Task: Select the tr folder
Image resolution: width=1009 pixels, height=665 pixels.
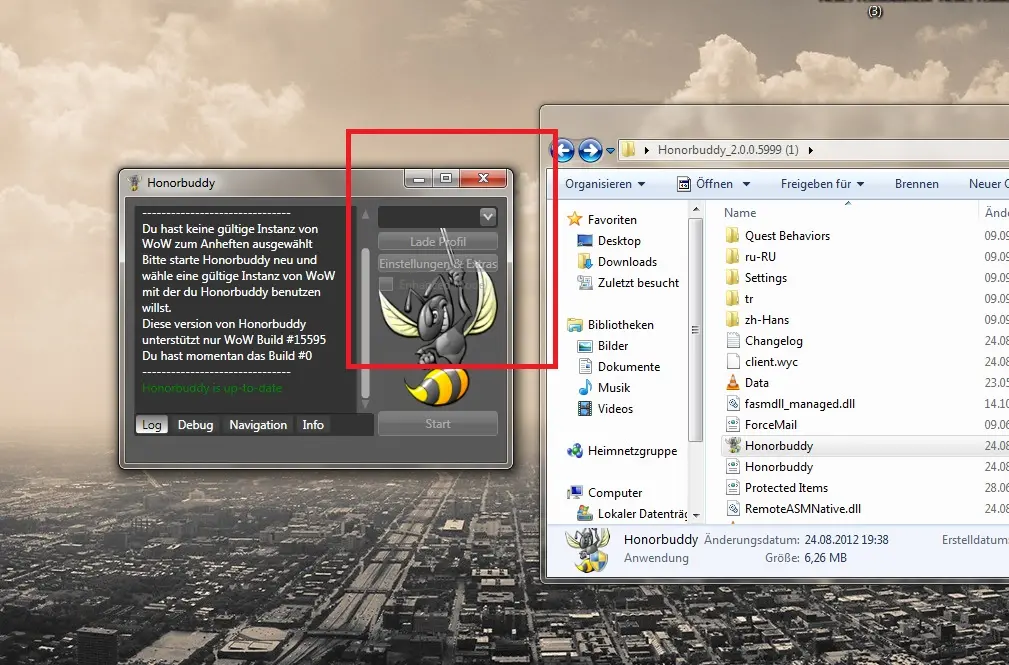Action: point(739,299)
